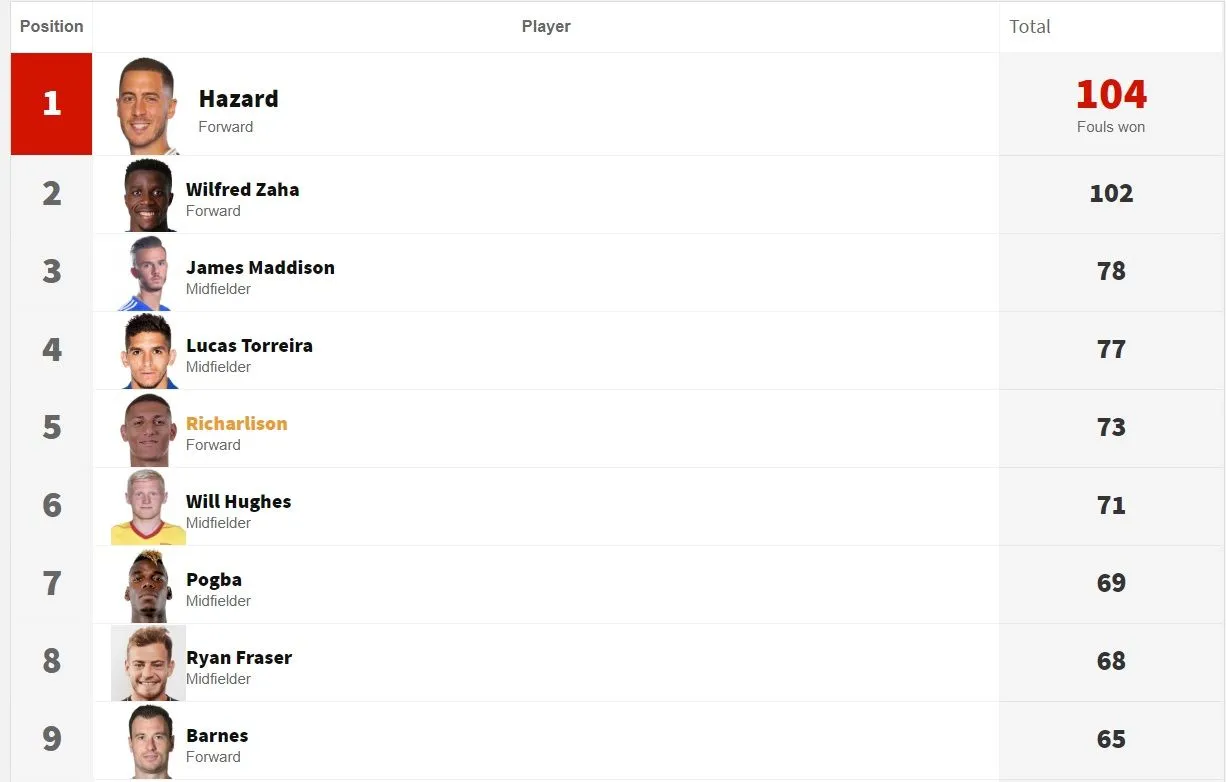This screenshot has width=1226, height=782.
Task: Sort by the Total column header
Action: [1030, 26]
